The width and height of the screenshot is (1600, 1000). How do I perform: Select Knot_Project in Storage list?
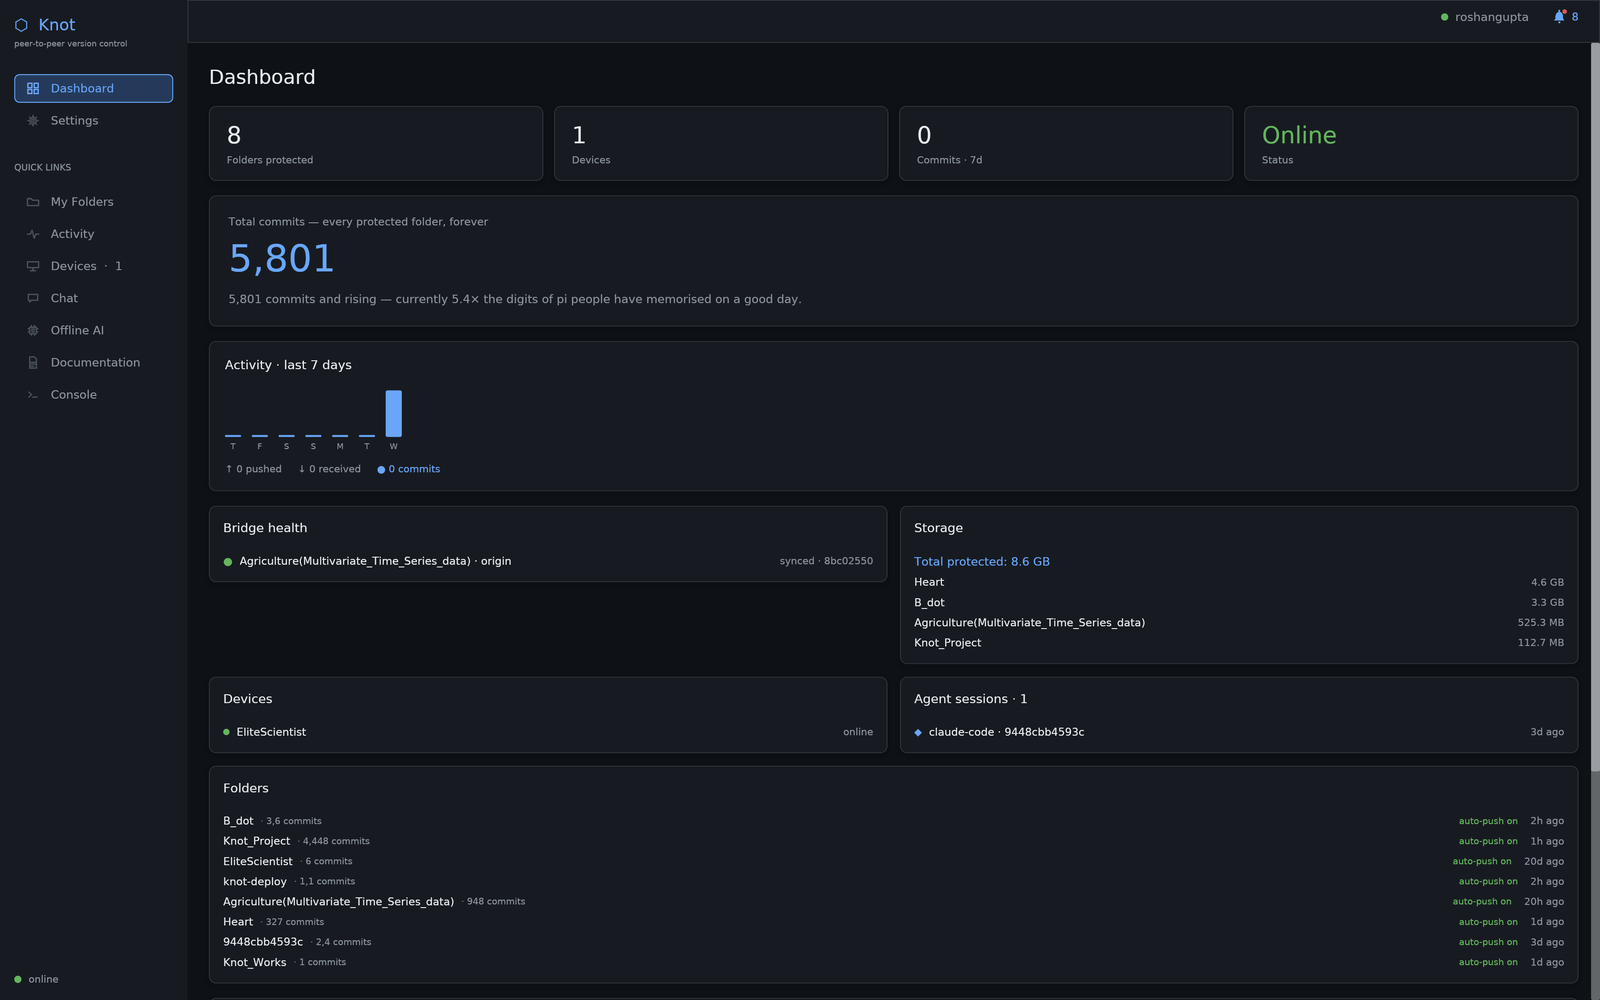pyautogui.click(x=947, y=643)
